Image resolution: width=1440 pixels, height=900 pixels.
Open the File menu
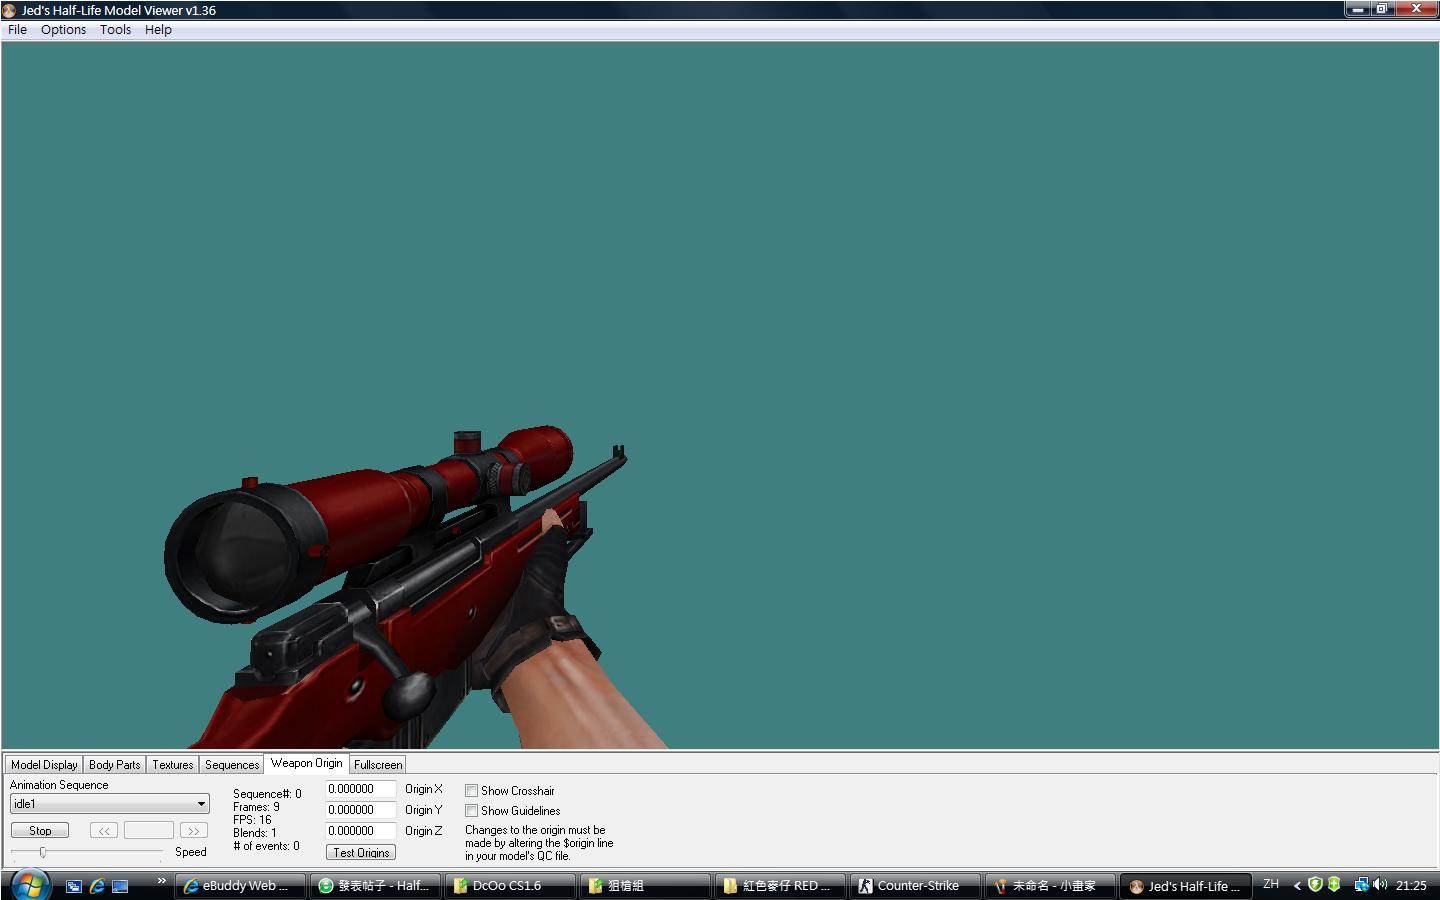tap(17, 30)
